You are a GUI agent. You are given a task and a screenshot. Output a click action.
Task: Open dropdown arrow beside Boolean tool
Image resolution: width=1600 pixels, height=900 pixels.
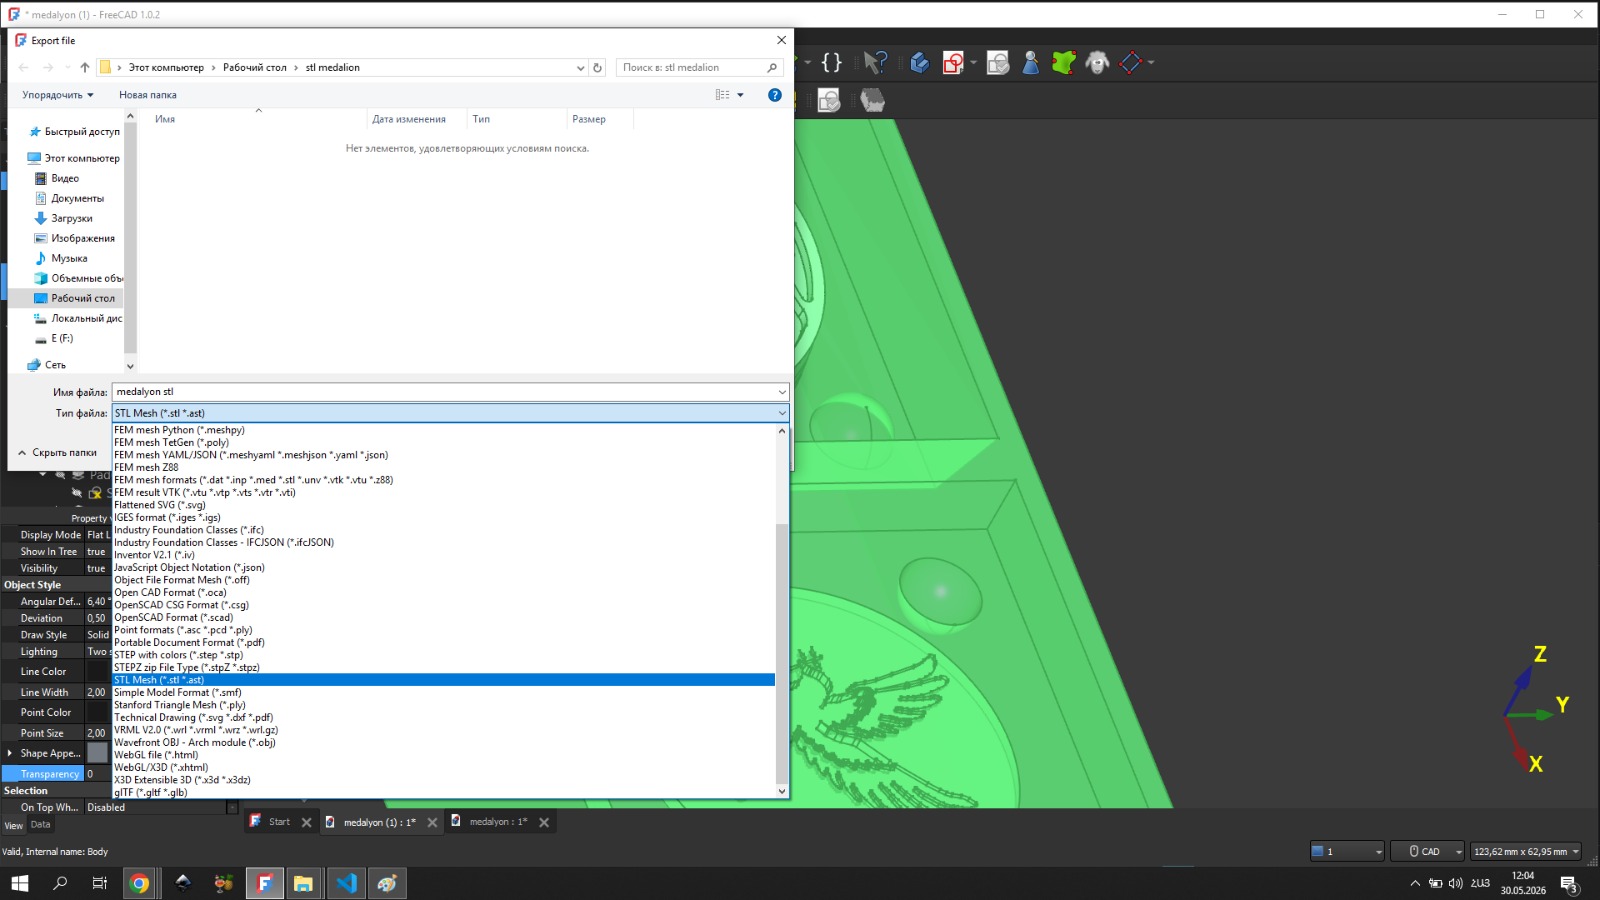[974, 63]
